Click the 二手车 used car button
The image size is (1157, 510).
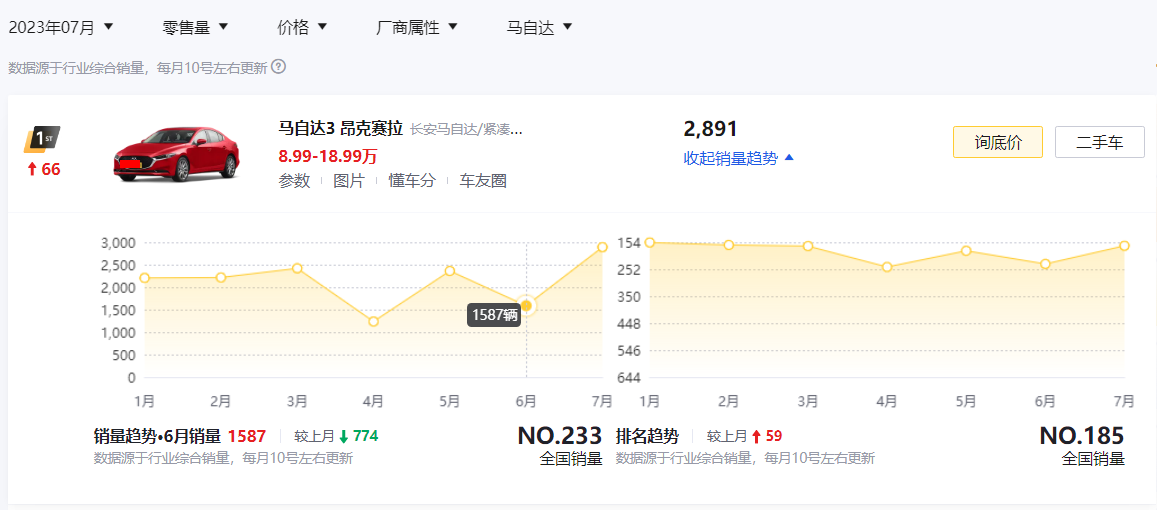[1099, 142]
